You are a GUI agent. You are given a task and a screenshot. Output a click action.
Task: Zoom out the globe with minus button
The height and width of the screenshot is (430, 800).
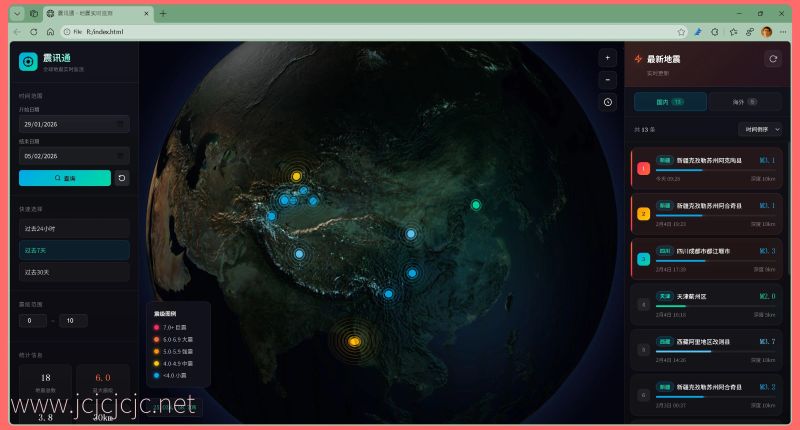click(608, 80)
